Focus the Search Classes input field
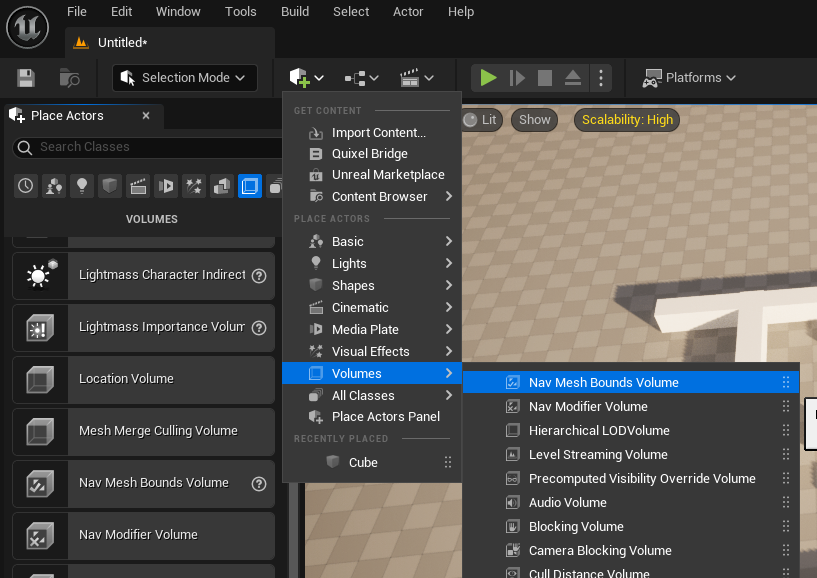This screenshot has height=578, width=817. [x=148, y=147]
